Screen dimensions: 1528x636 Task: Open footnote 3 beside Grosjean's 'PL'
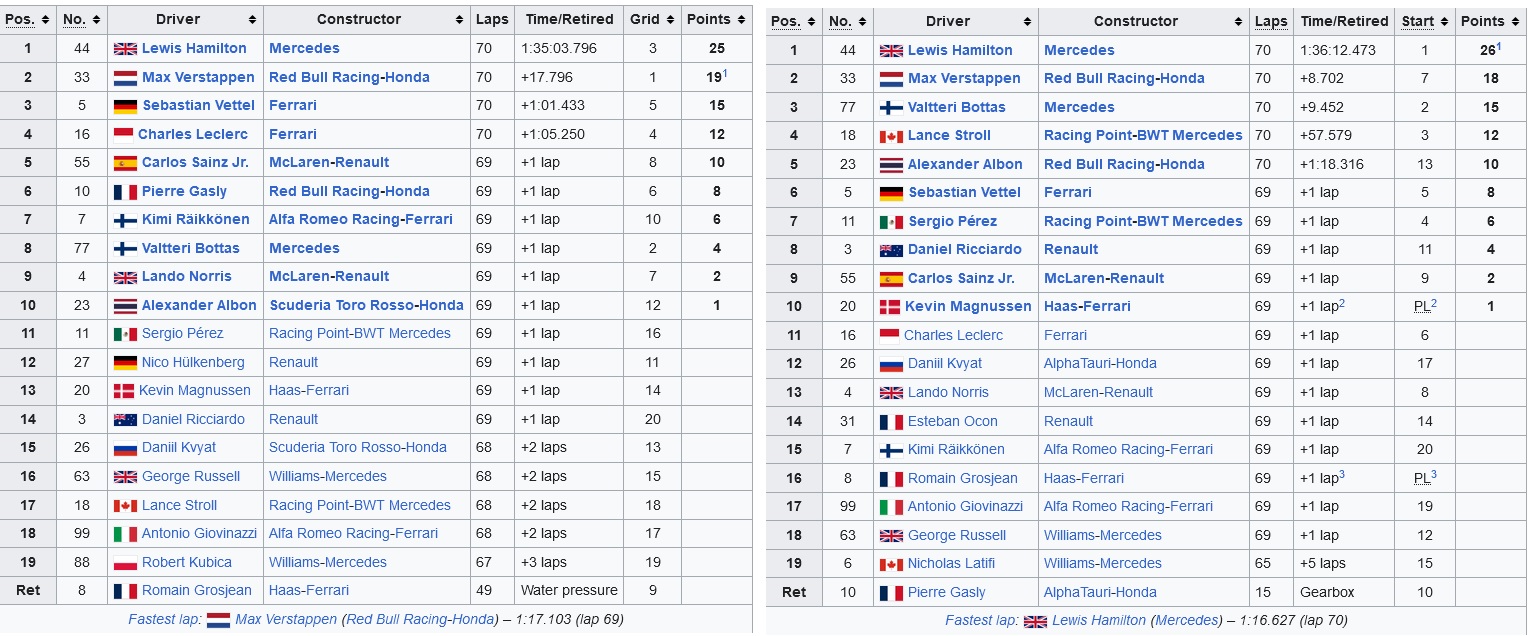1433,474
